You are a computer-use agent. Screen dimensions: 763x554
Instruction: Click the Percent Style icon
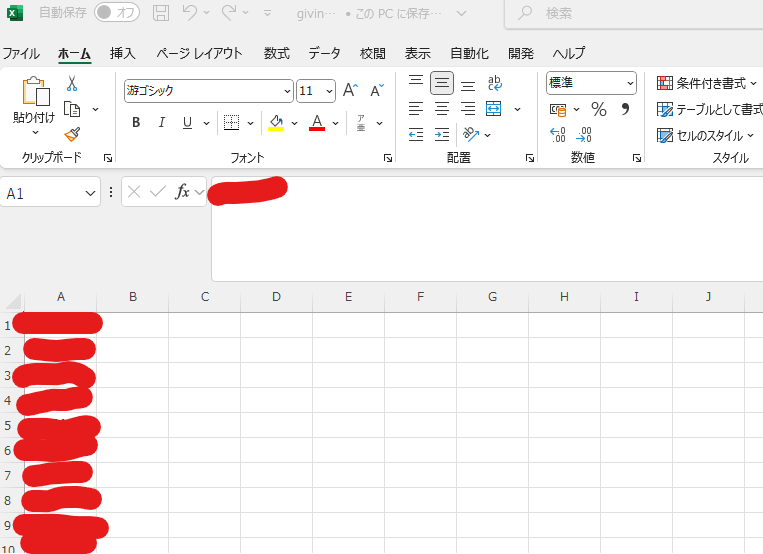pos(599,109)
